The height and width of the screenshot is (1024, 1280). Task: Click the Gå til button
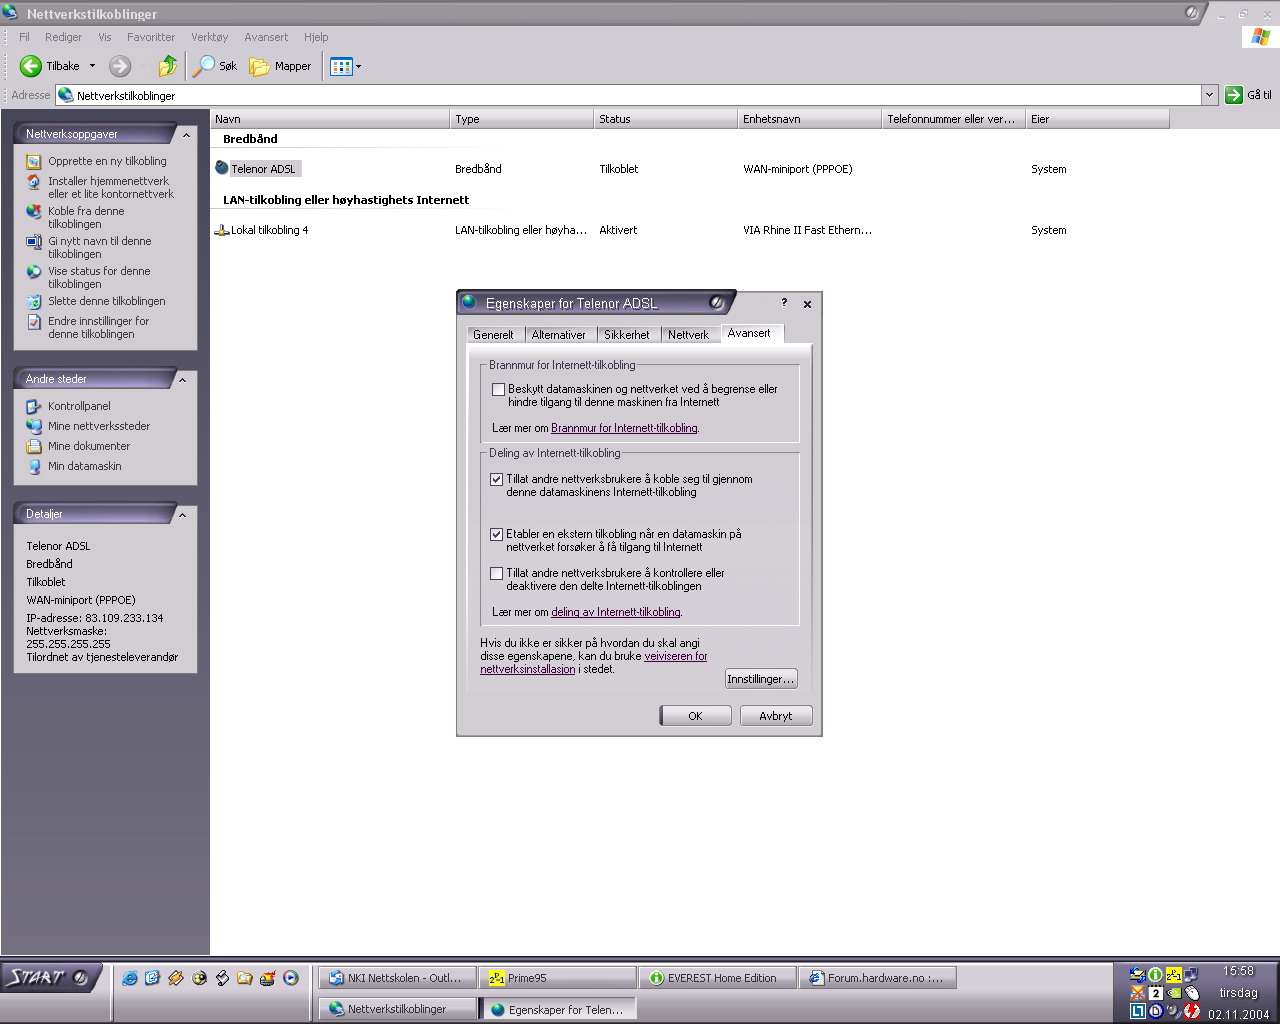pyautogui.click(x=1249, y=95)
